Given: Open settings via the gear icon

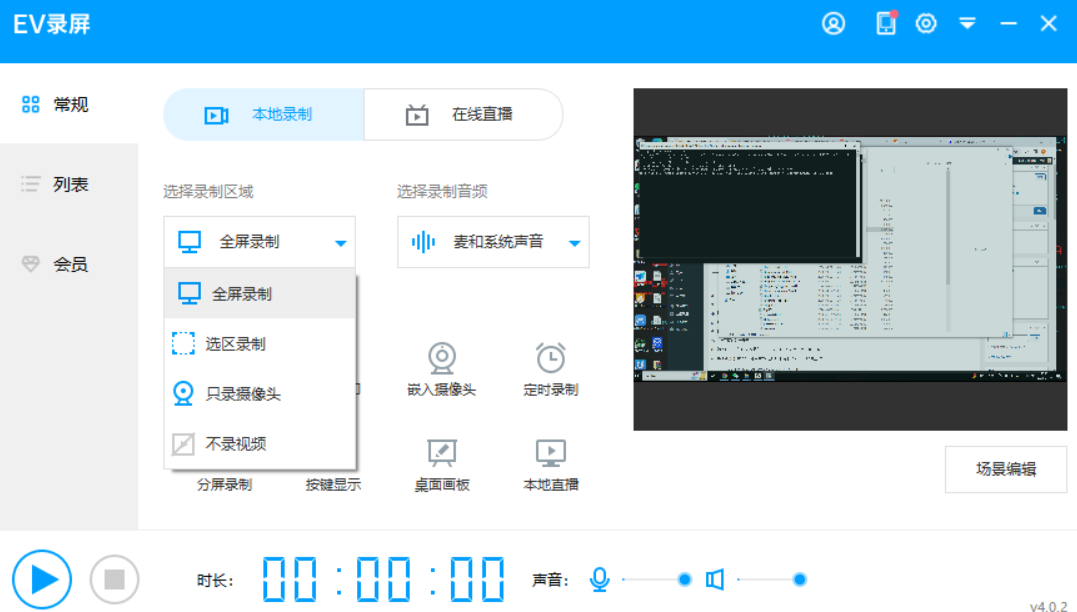Looking at the screenshot, I should (x=926, y=24).
